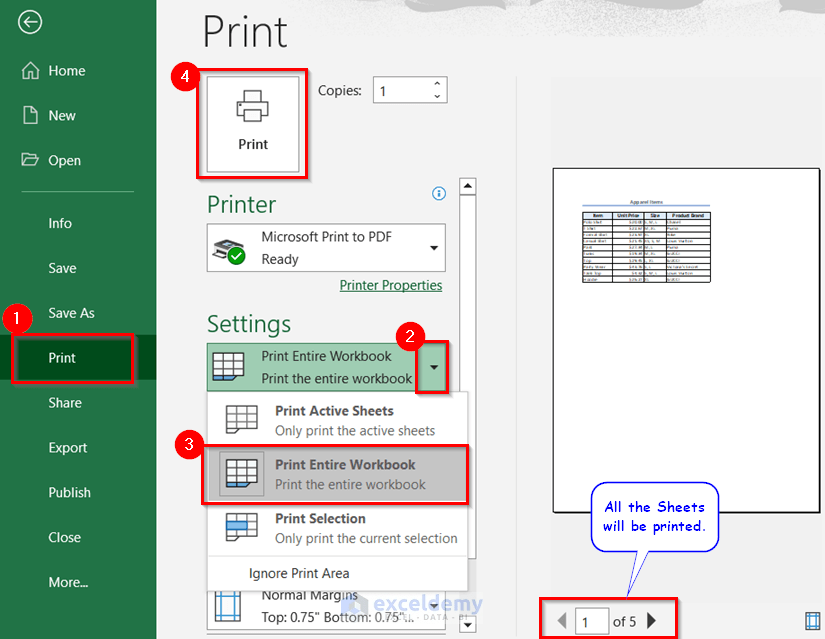Click the previous page arrow in preview navigation
Viewport: 825px width, 639px height.
pyautogui.click(x=562, y=621)
